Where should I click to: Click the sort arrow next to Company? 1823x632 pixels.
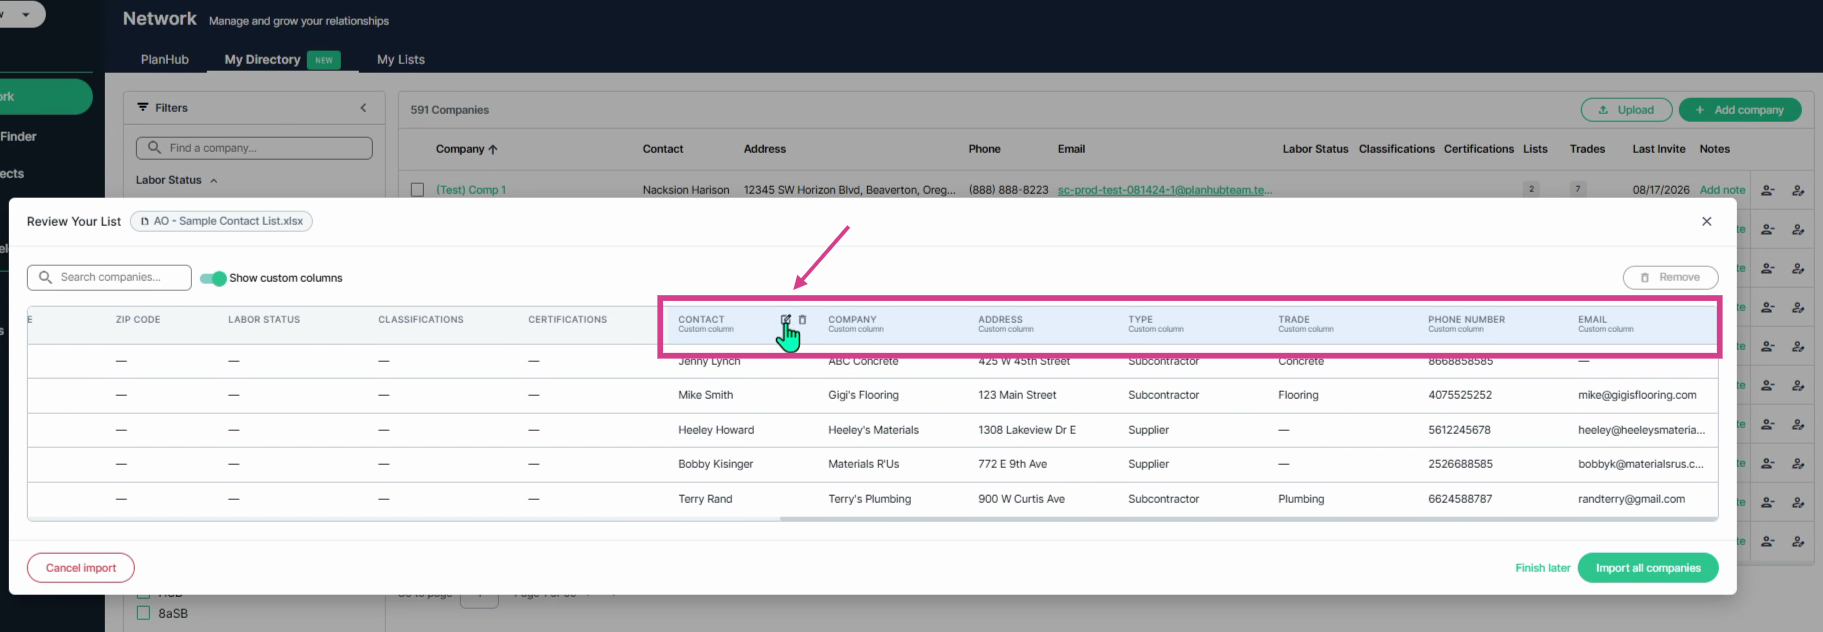[493, 149]
